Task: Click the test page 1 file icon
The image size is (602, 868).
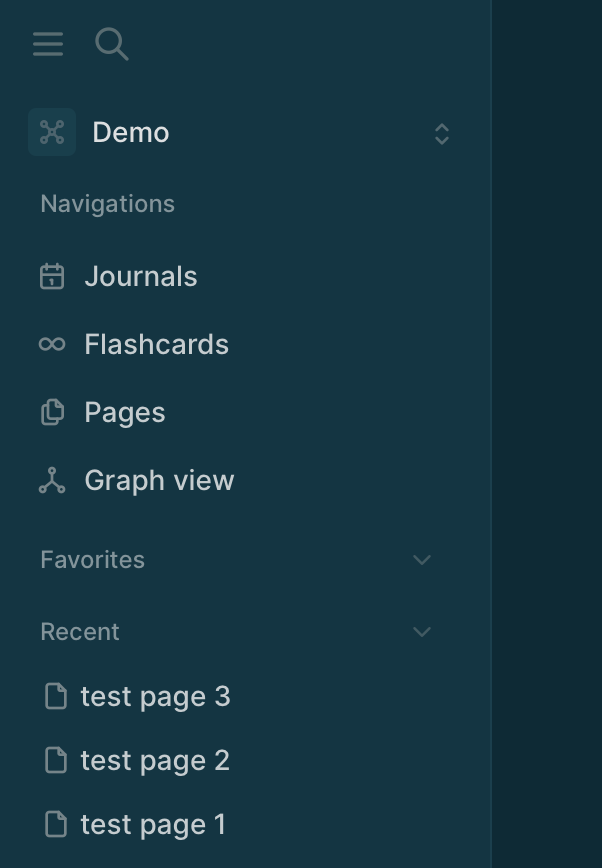Action: pyautogui.click(x=56, y=824)
